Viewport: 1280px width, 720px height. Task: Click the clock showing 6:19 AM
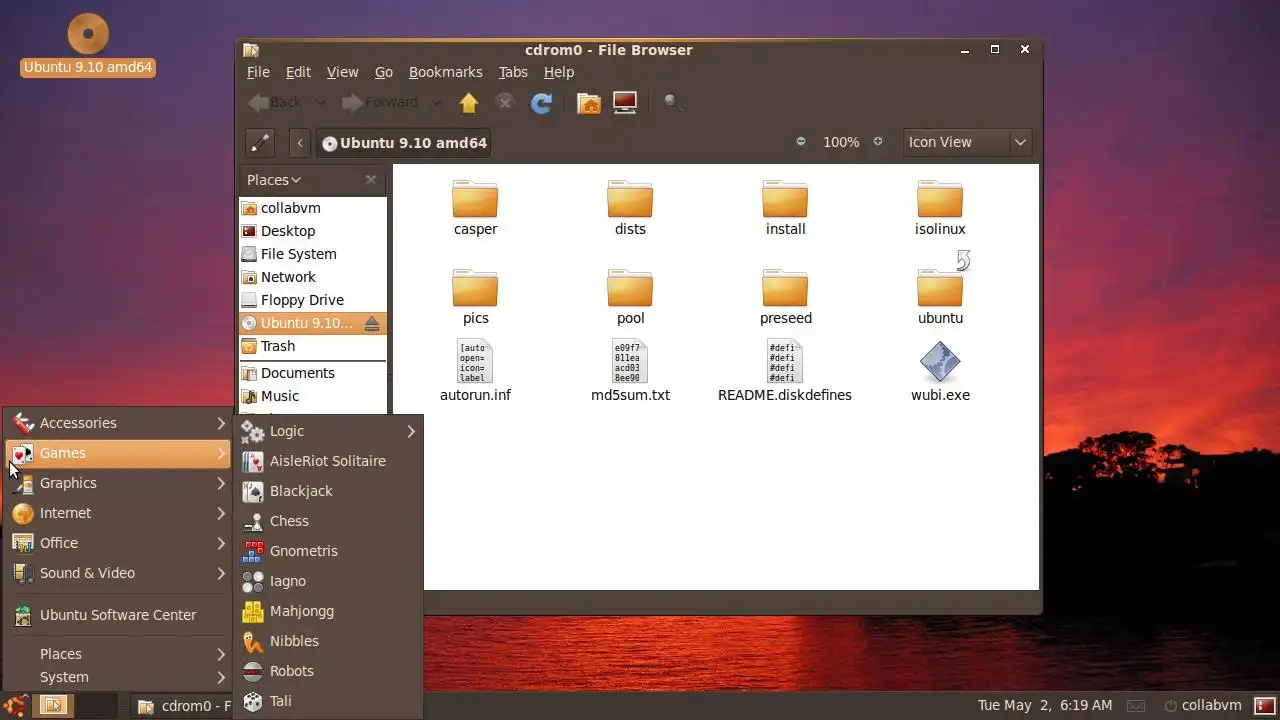pyautogui.click(x=1044, y=706)
